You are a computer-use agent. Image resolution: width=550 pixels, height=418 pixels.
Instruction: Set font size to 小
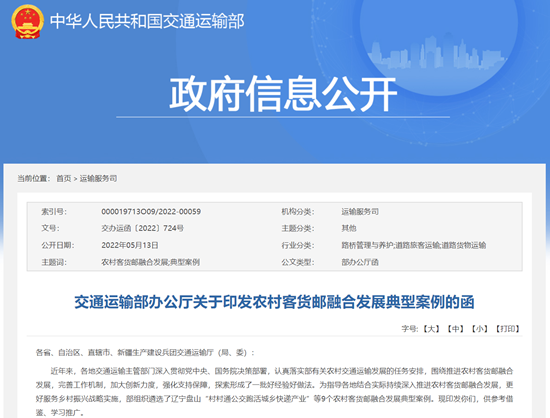coord(479,329)
